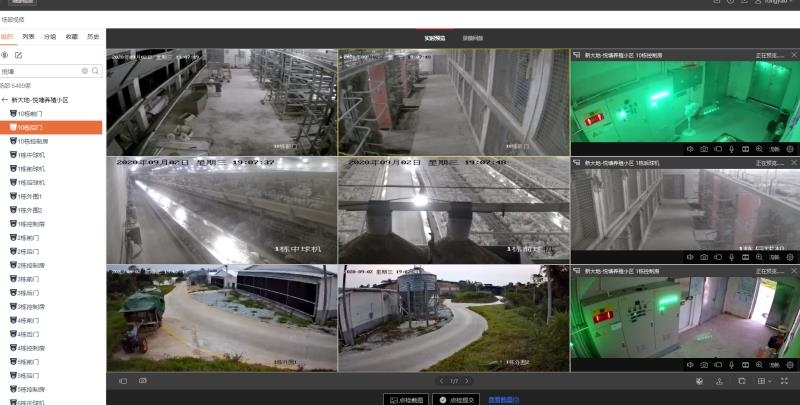Enable microphone talk on 10栋控制房 panel
Screen dimensions: 800x405
pos(732,149)
